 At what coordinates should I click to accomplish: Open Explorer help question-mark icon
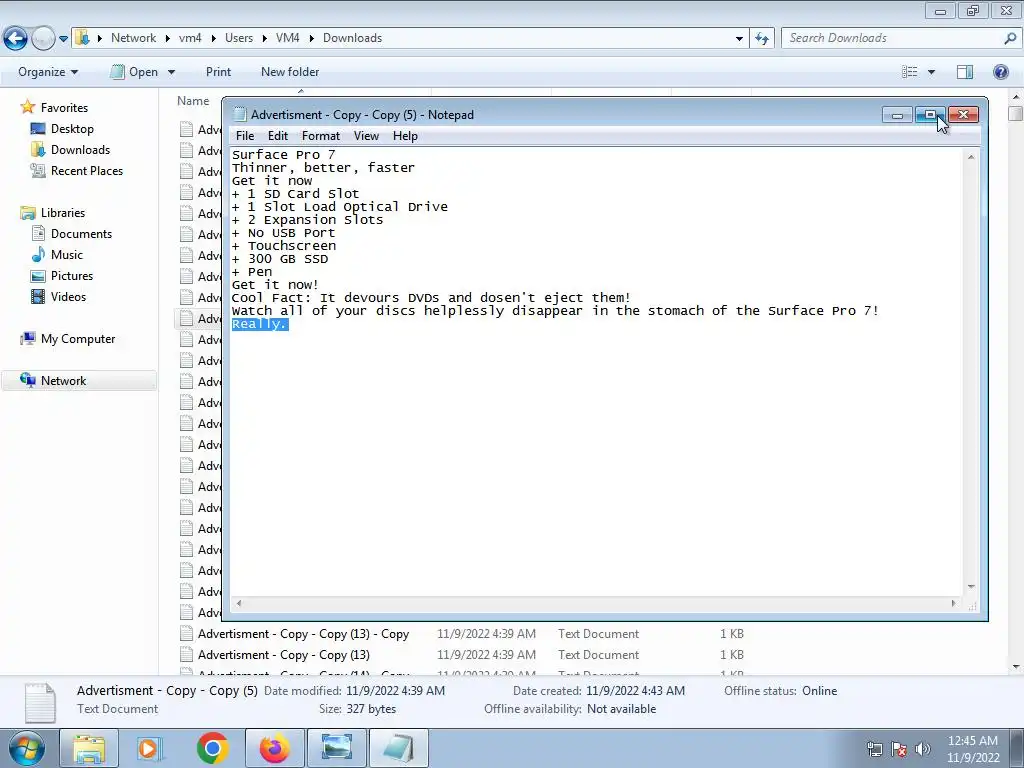tap(1000, 72)
